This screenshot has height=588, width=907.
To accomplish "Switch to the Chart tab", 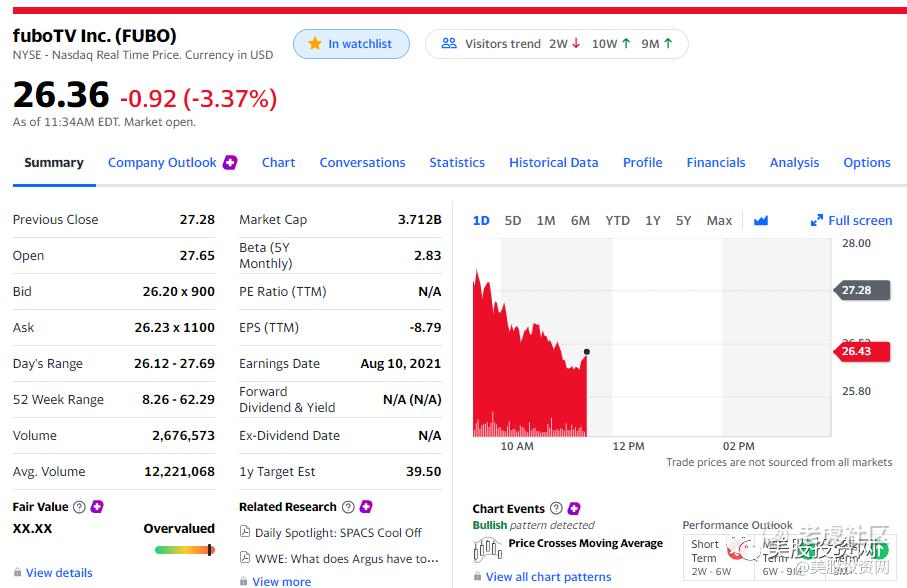I will 278,162.
